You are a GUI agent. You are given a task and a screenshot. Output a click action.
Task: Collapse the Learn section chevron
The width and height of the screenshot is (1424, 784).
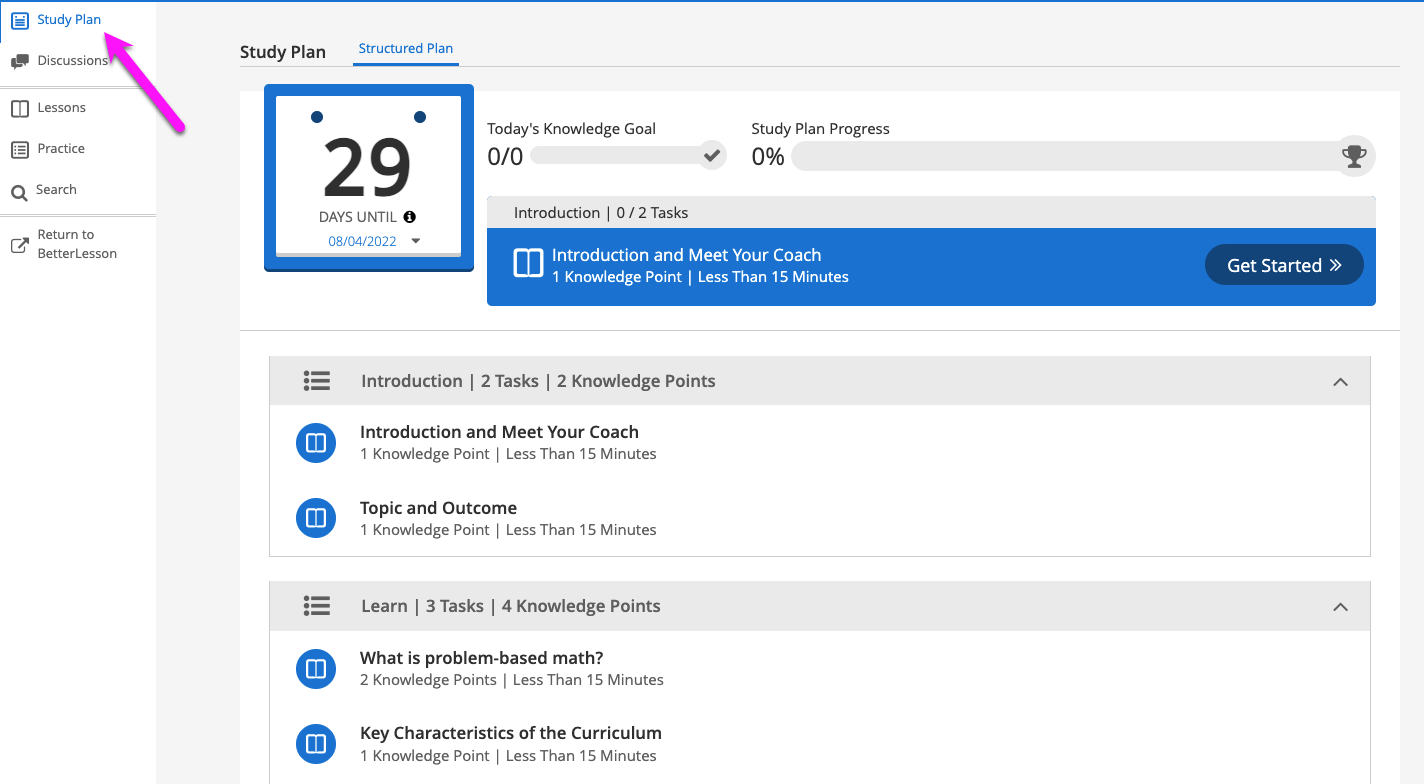pyautogui.click(x=1340, y=607)
